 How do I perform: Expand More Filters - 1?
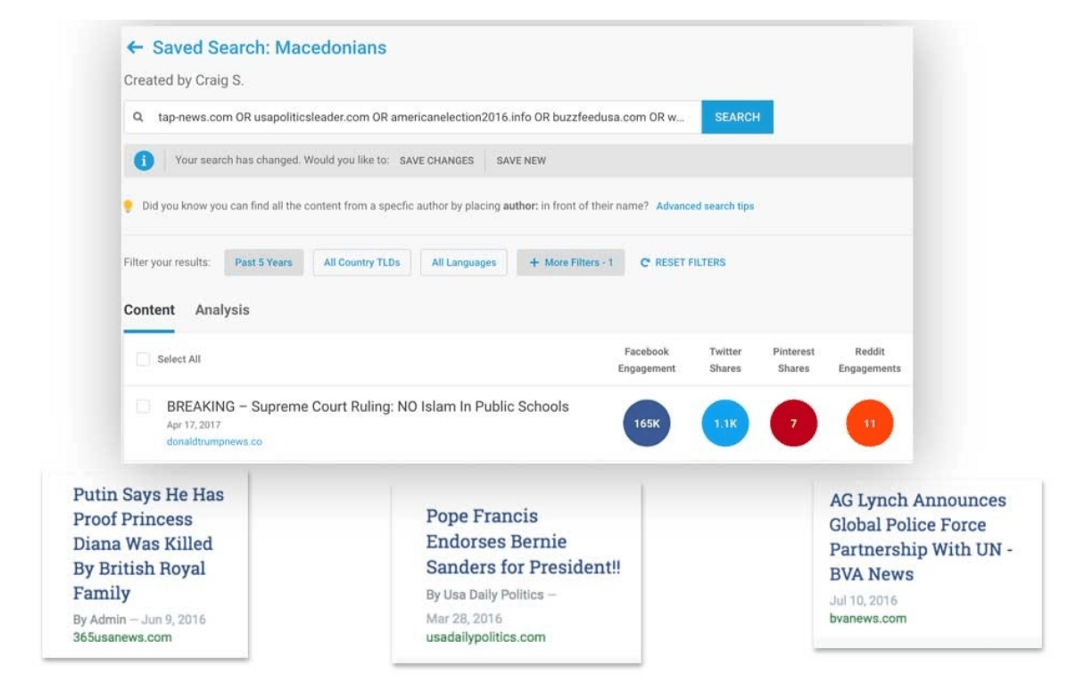[570, 263]
